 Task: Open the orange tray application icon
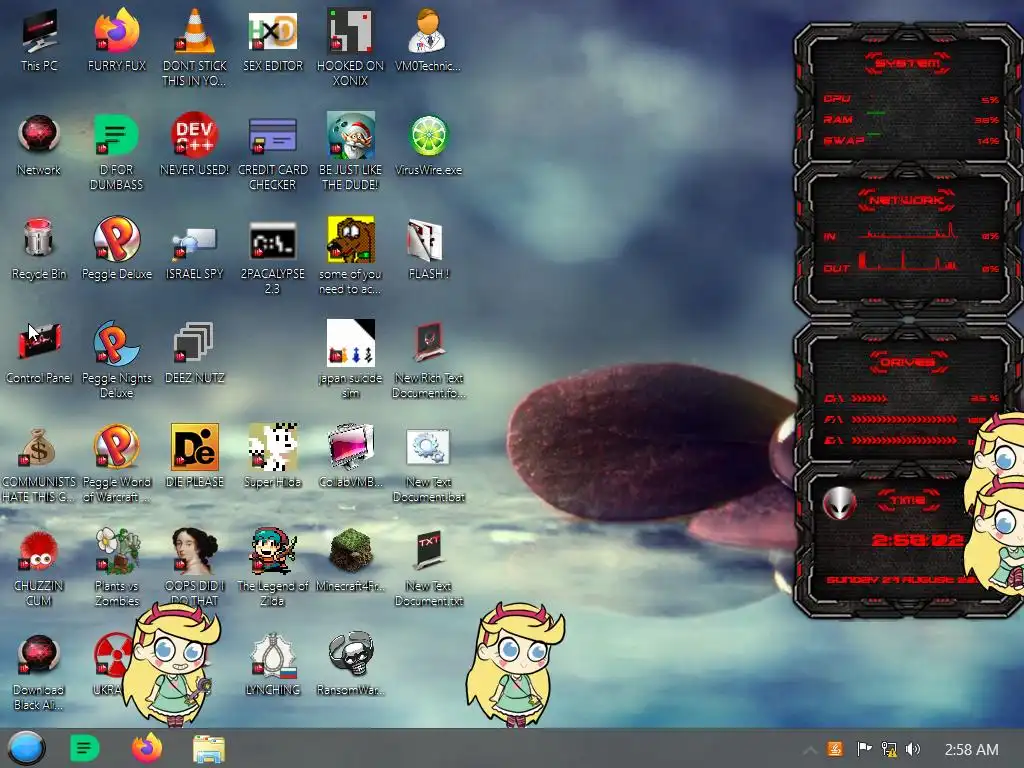click(x=835, y=749)
